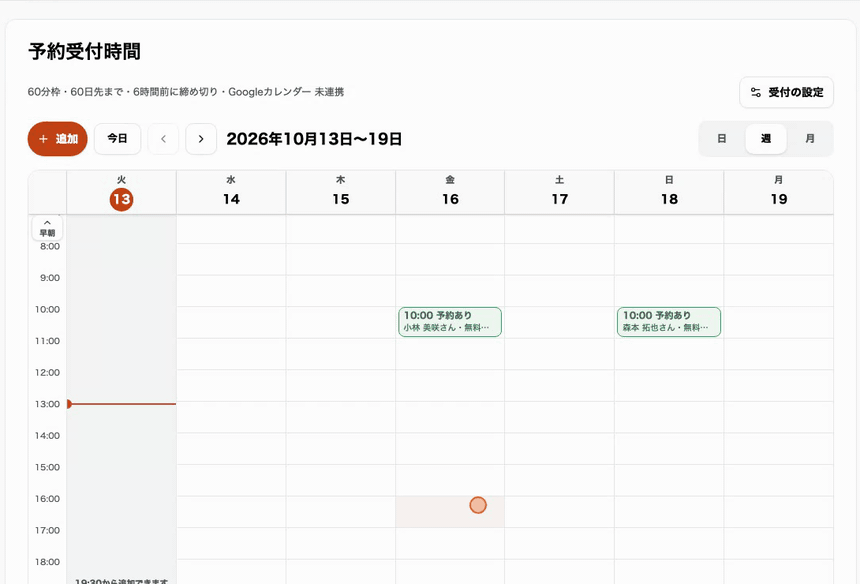Click the date range 2026年10月13日〜19日
Viewport: 860px width, 584px height.
[x=314, y=139]
